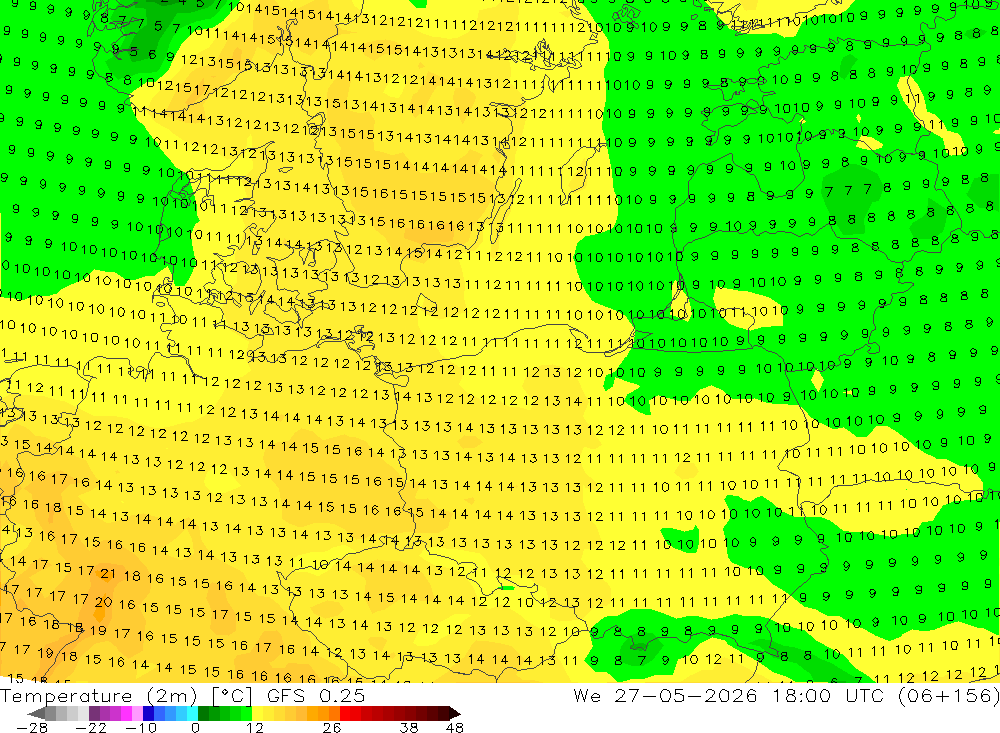This screenshot has width=1000, height=733.
Task: Click the dark blue swatch in the legend
Action: tap(148, 713)
